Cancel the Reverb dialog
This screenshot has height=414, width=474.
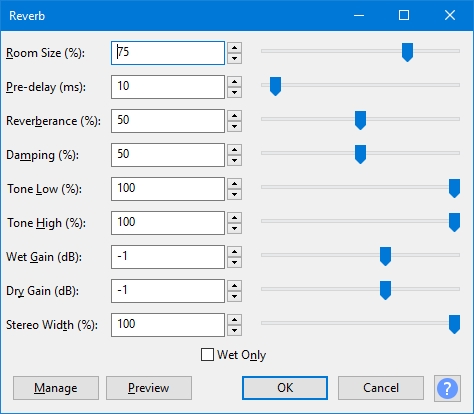[x=381, y=388]
